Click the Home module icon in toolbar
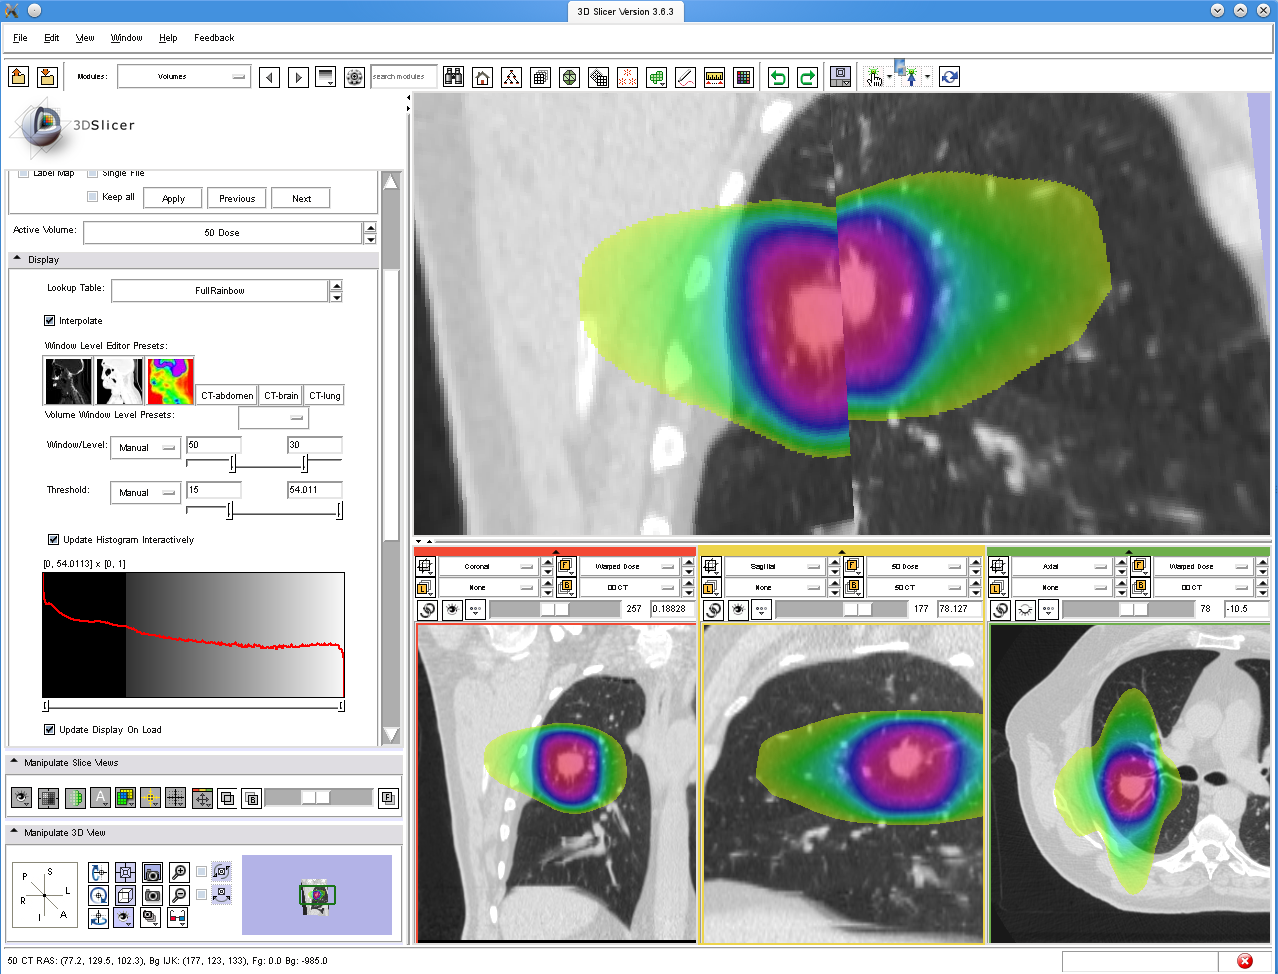 point(482,77)
